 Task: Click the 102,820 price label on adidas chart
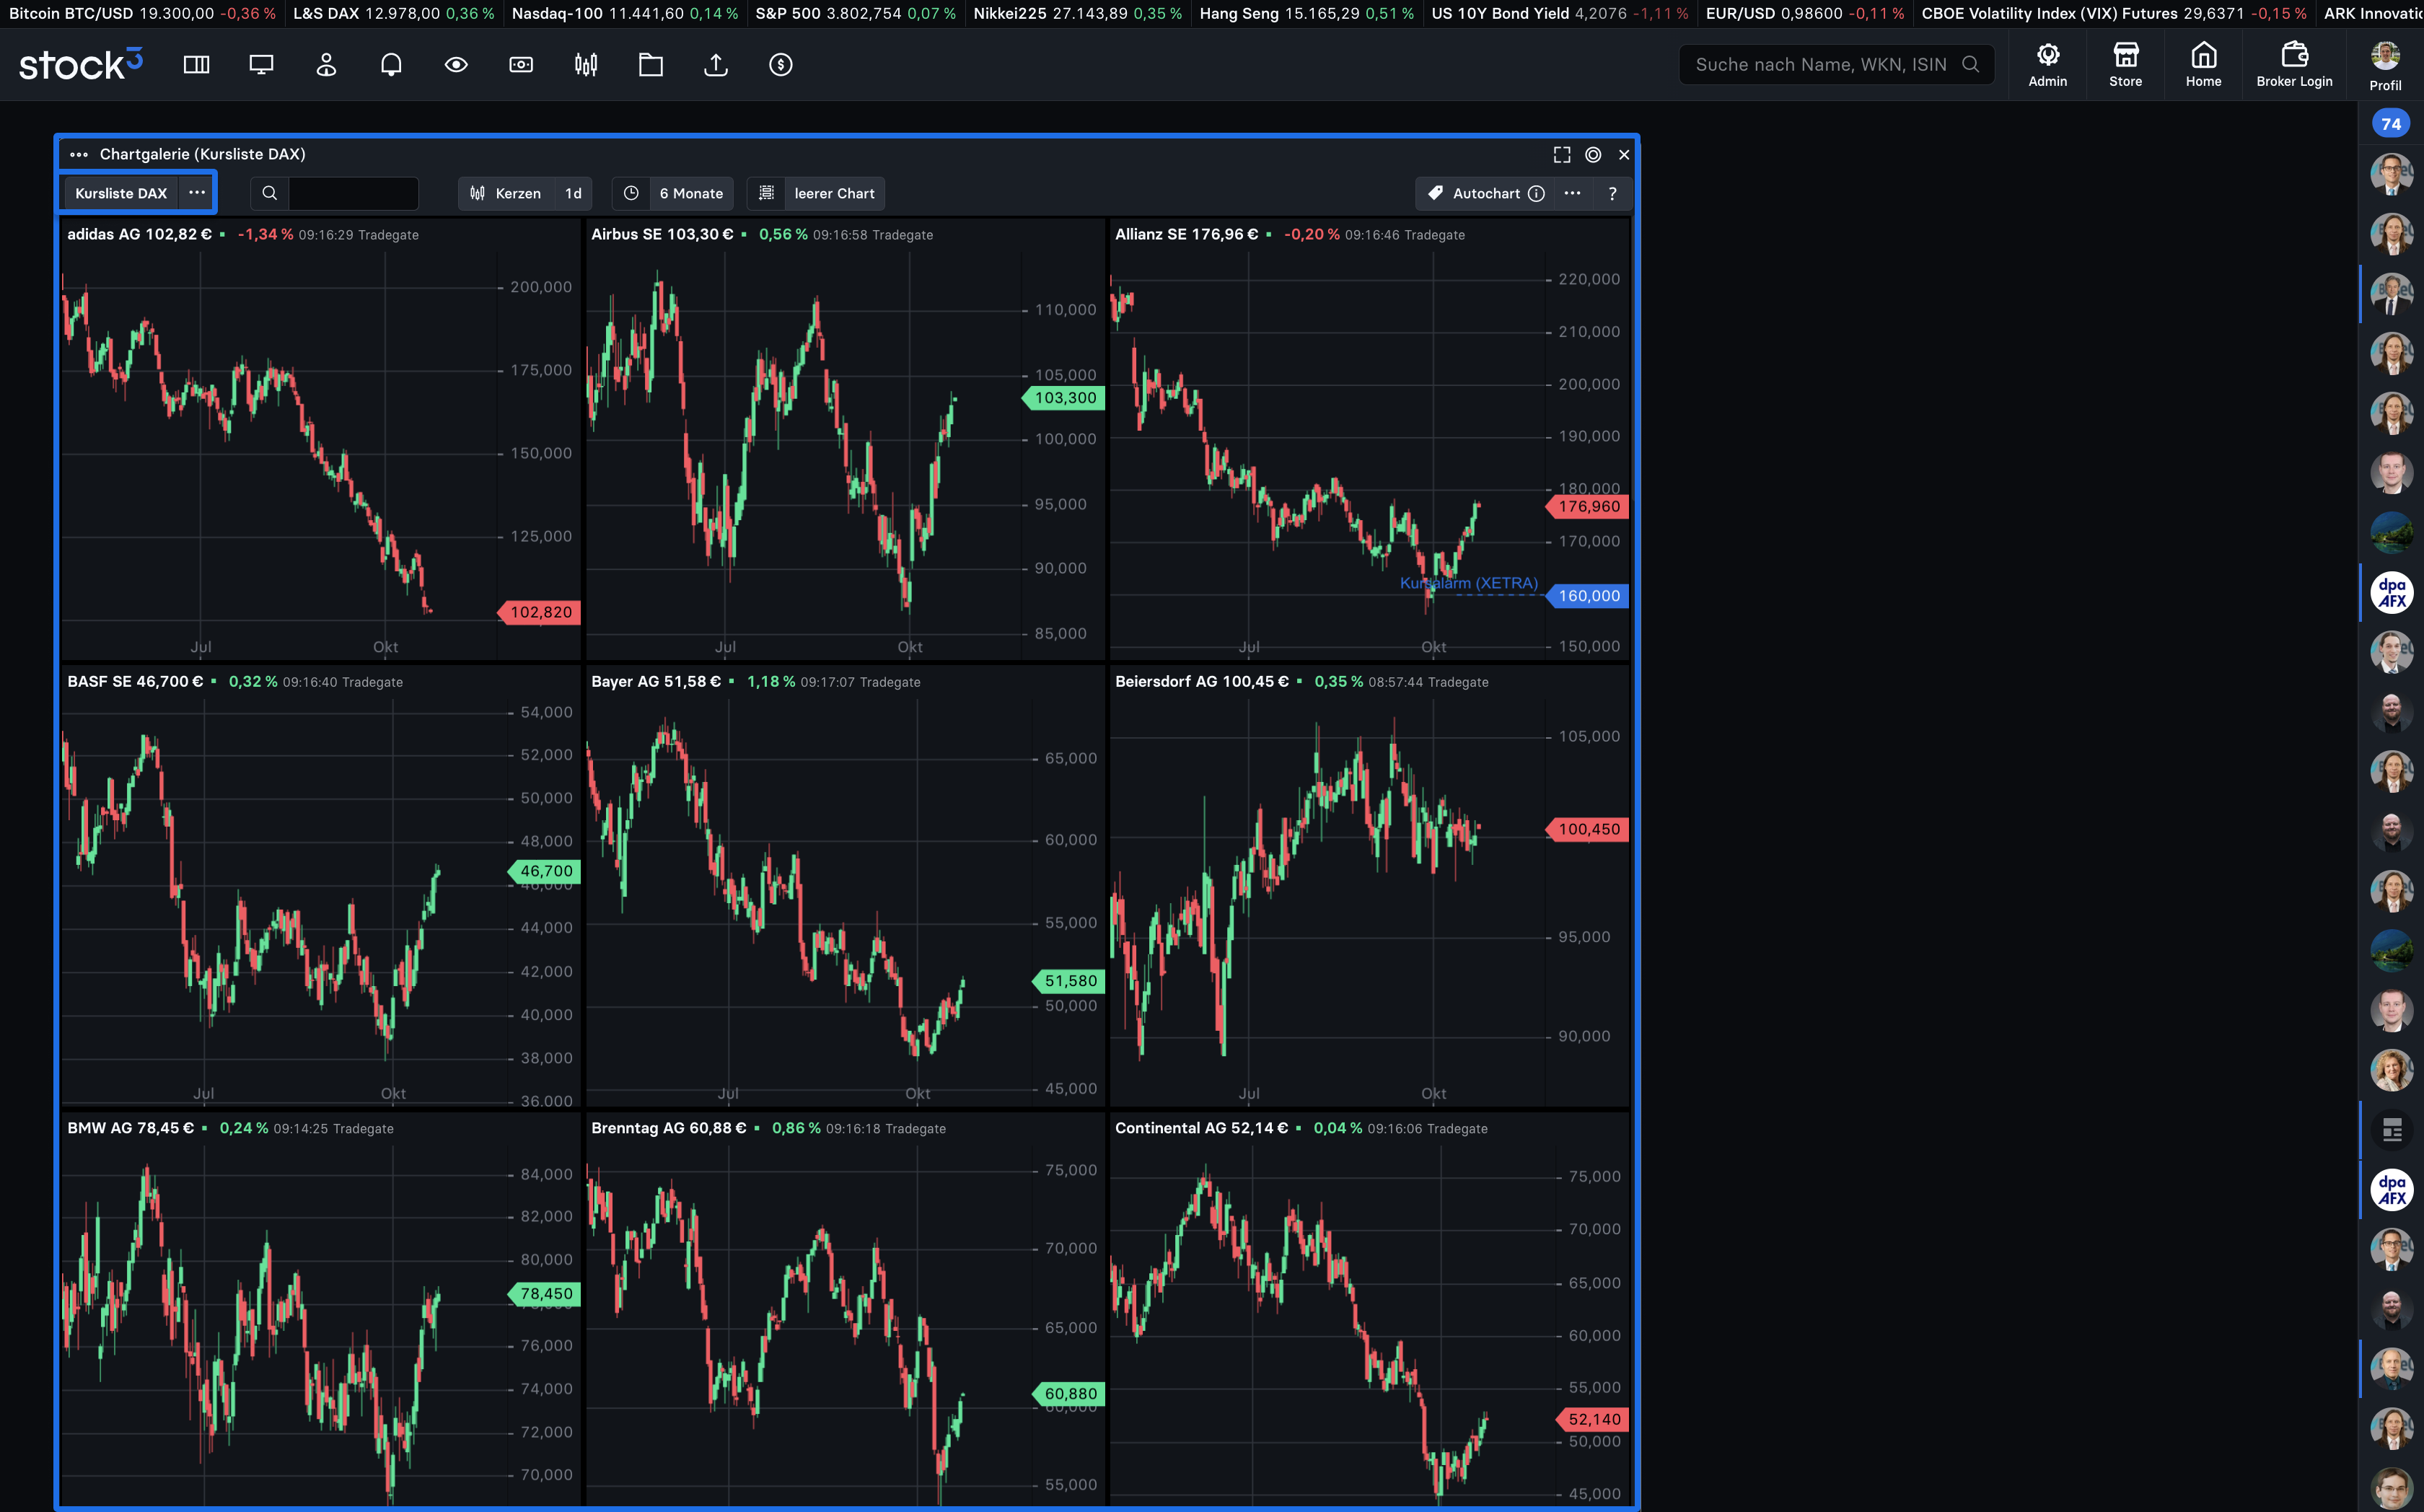coord(540,612)
